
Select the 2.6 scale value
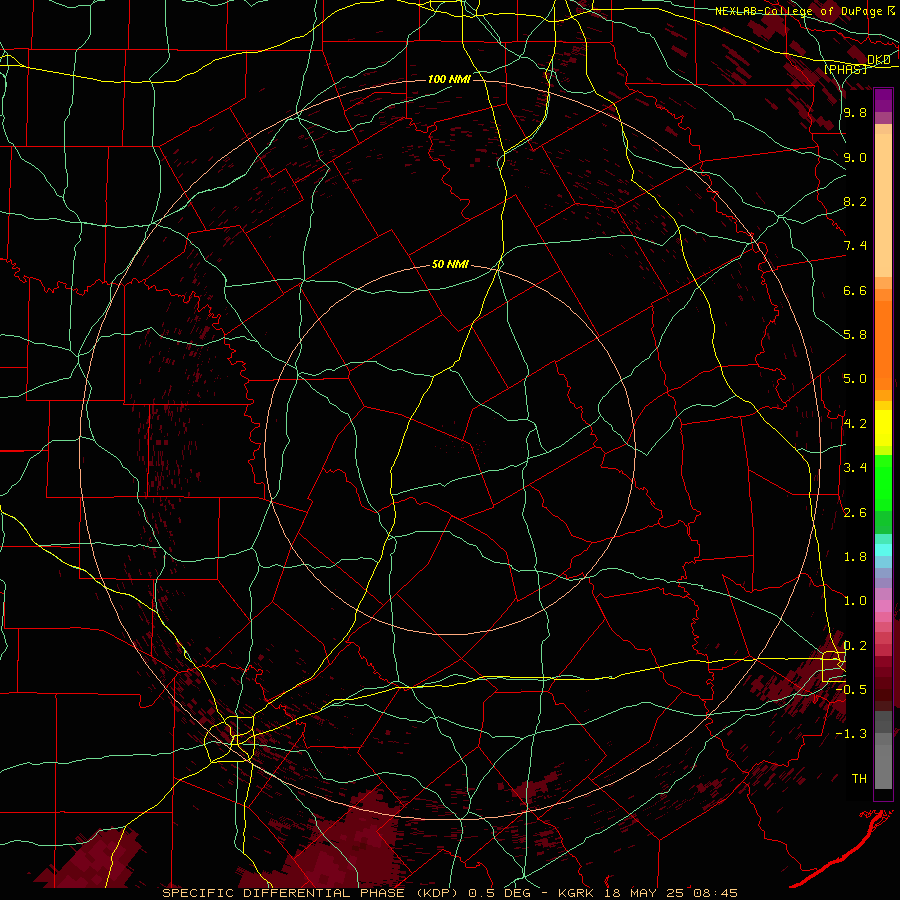[x=855, y=513]
